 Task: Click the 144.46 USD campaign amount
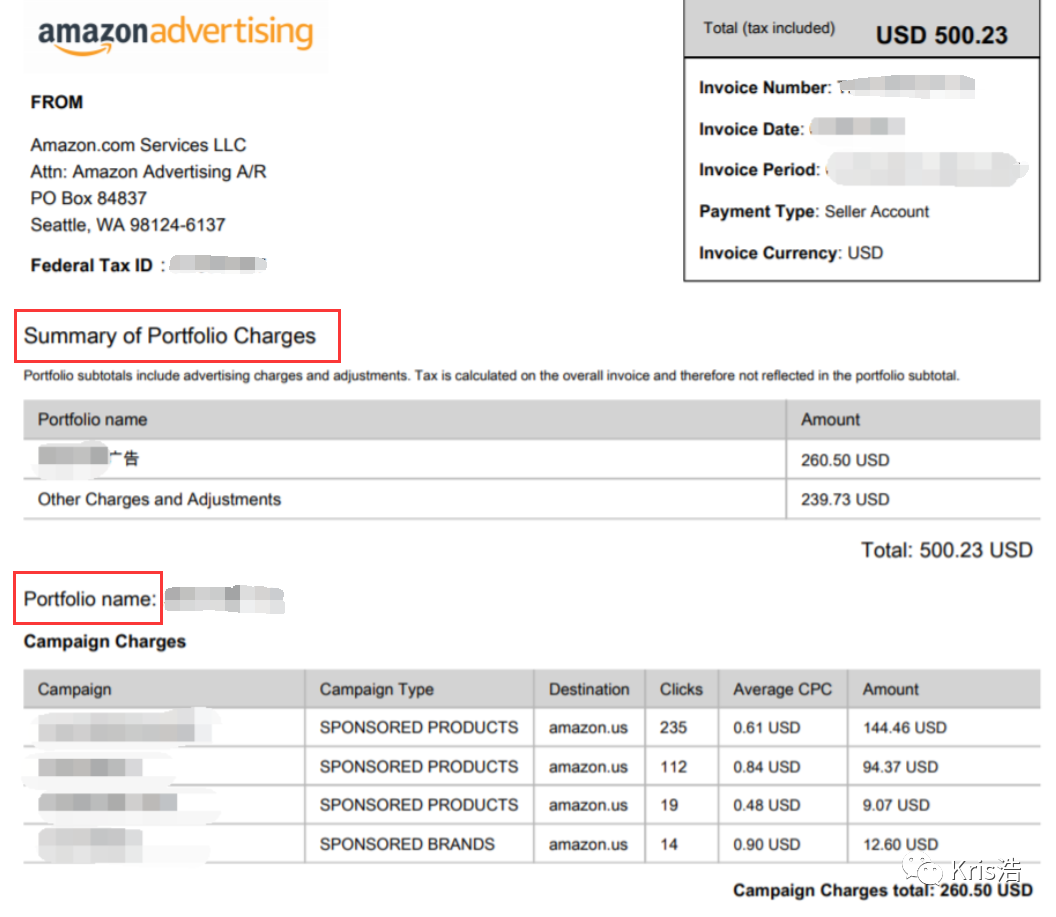click(904, 727)
